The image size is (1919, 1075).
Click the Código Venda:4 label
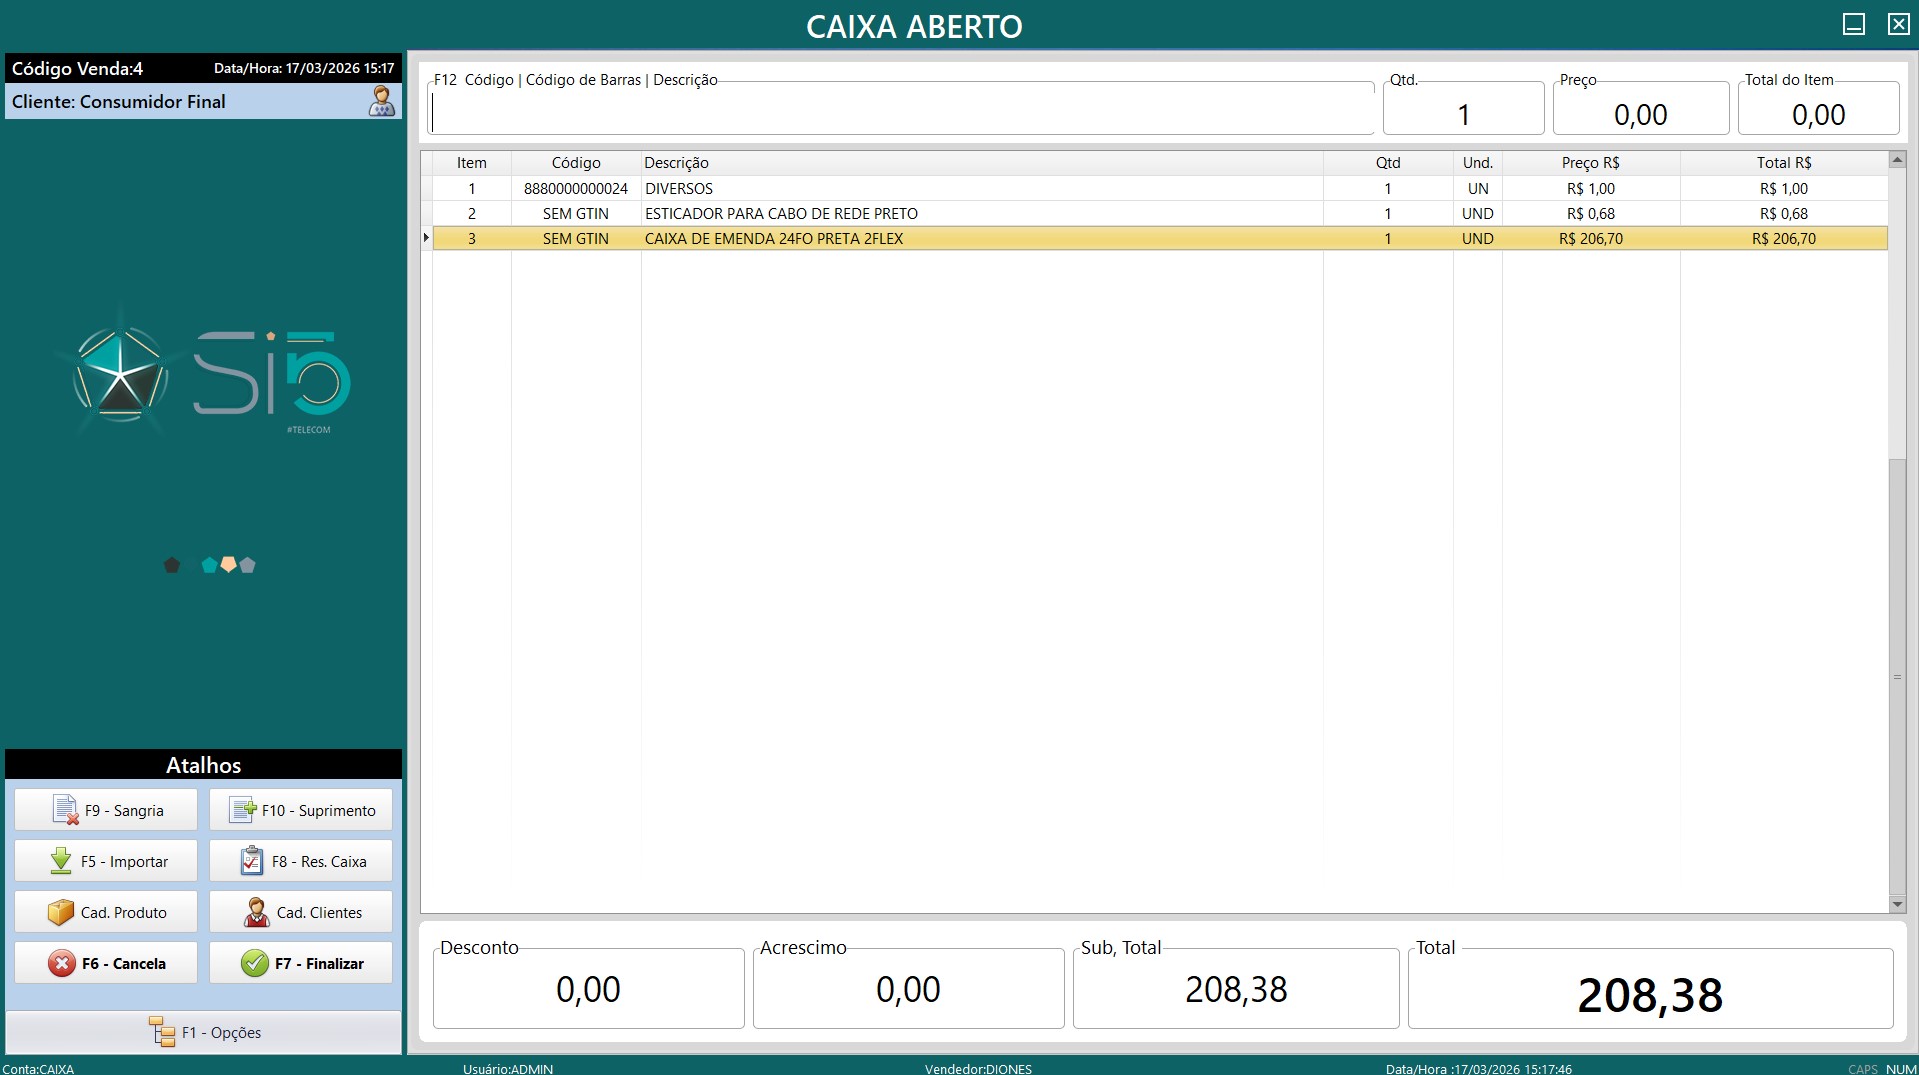(x=77, y=68)
